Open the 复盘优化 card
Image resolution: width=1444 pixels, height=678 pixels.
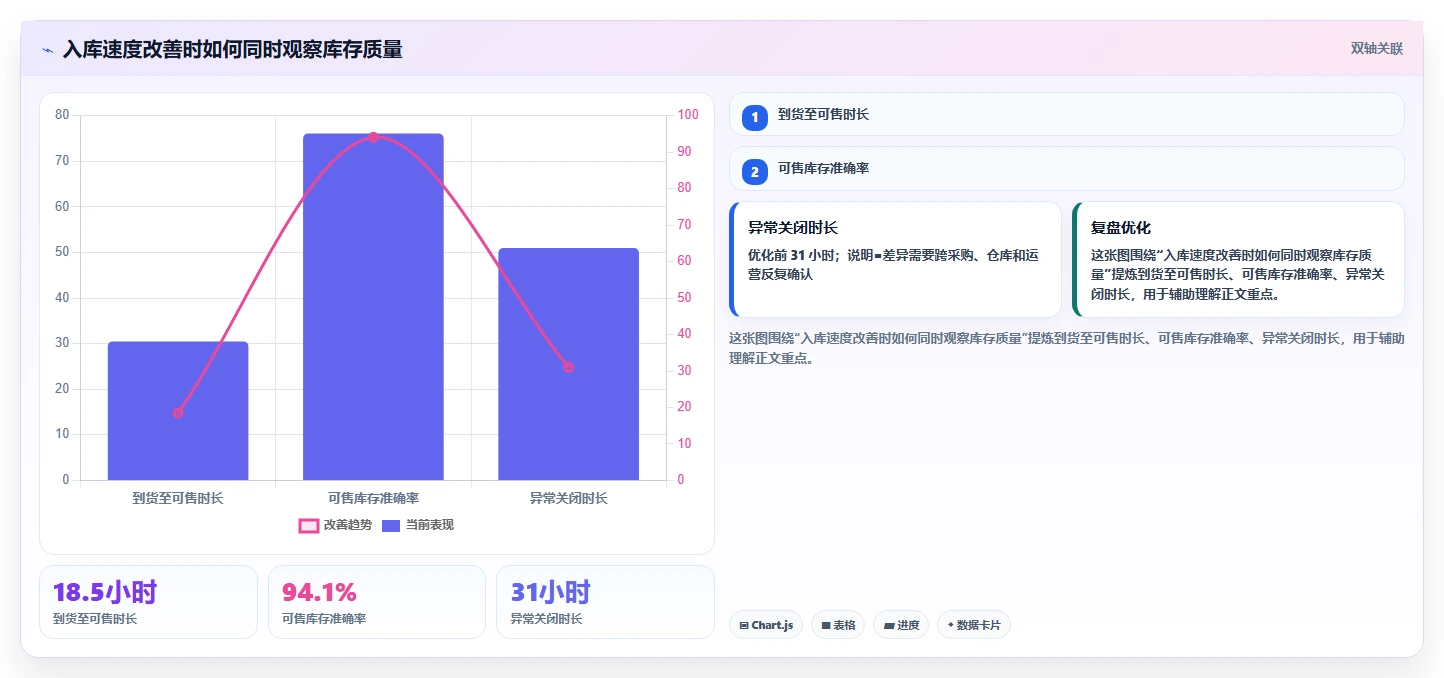[x=1238, y=259]
